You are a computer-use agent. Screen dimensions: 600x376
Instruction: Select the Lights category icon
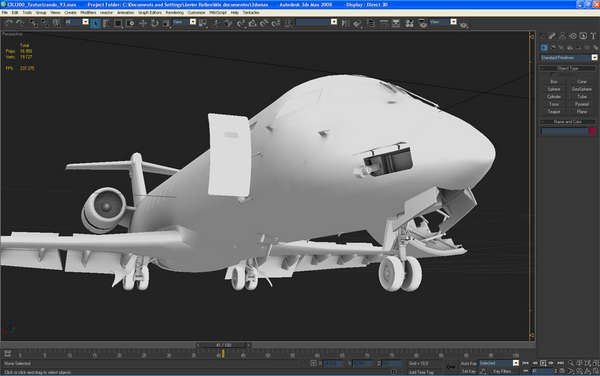coord(561,47)
